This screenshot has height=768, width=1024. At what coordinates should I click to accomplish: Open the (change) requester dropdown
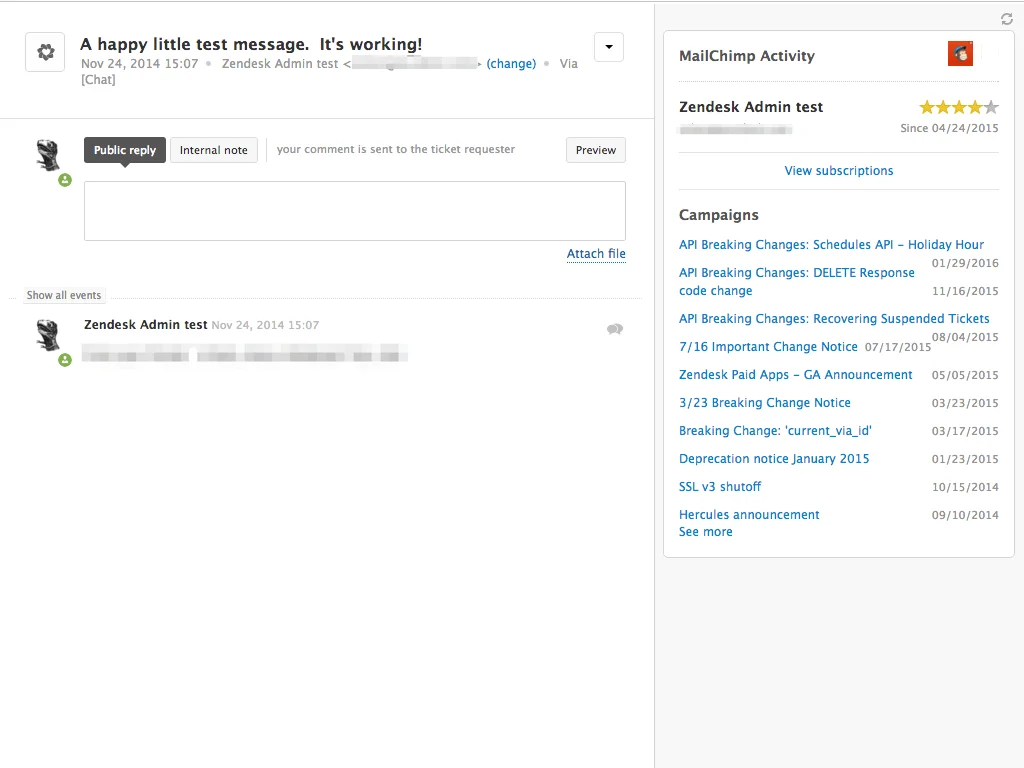click(x=511, y=63)
